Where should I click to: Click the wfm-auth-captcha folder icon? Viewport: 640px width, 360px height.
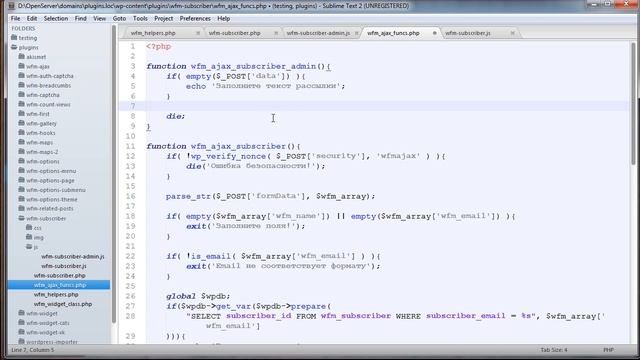[22, 76]
